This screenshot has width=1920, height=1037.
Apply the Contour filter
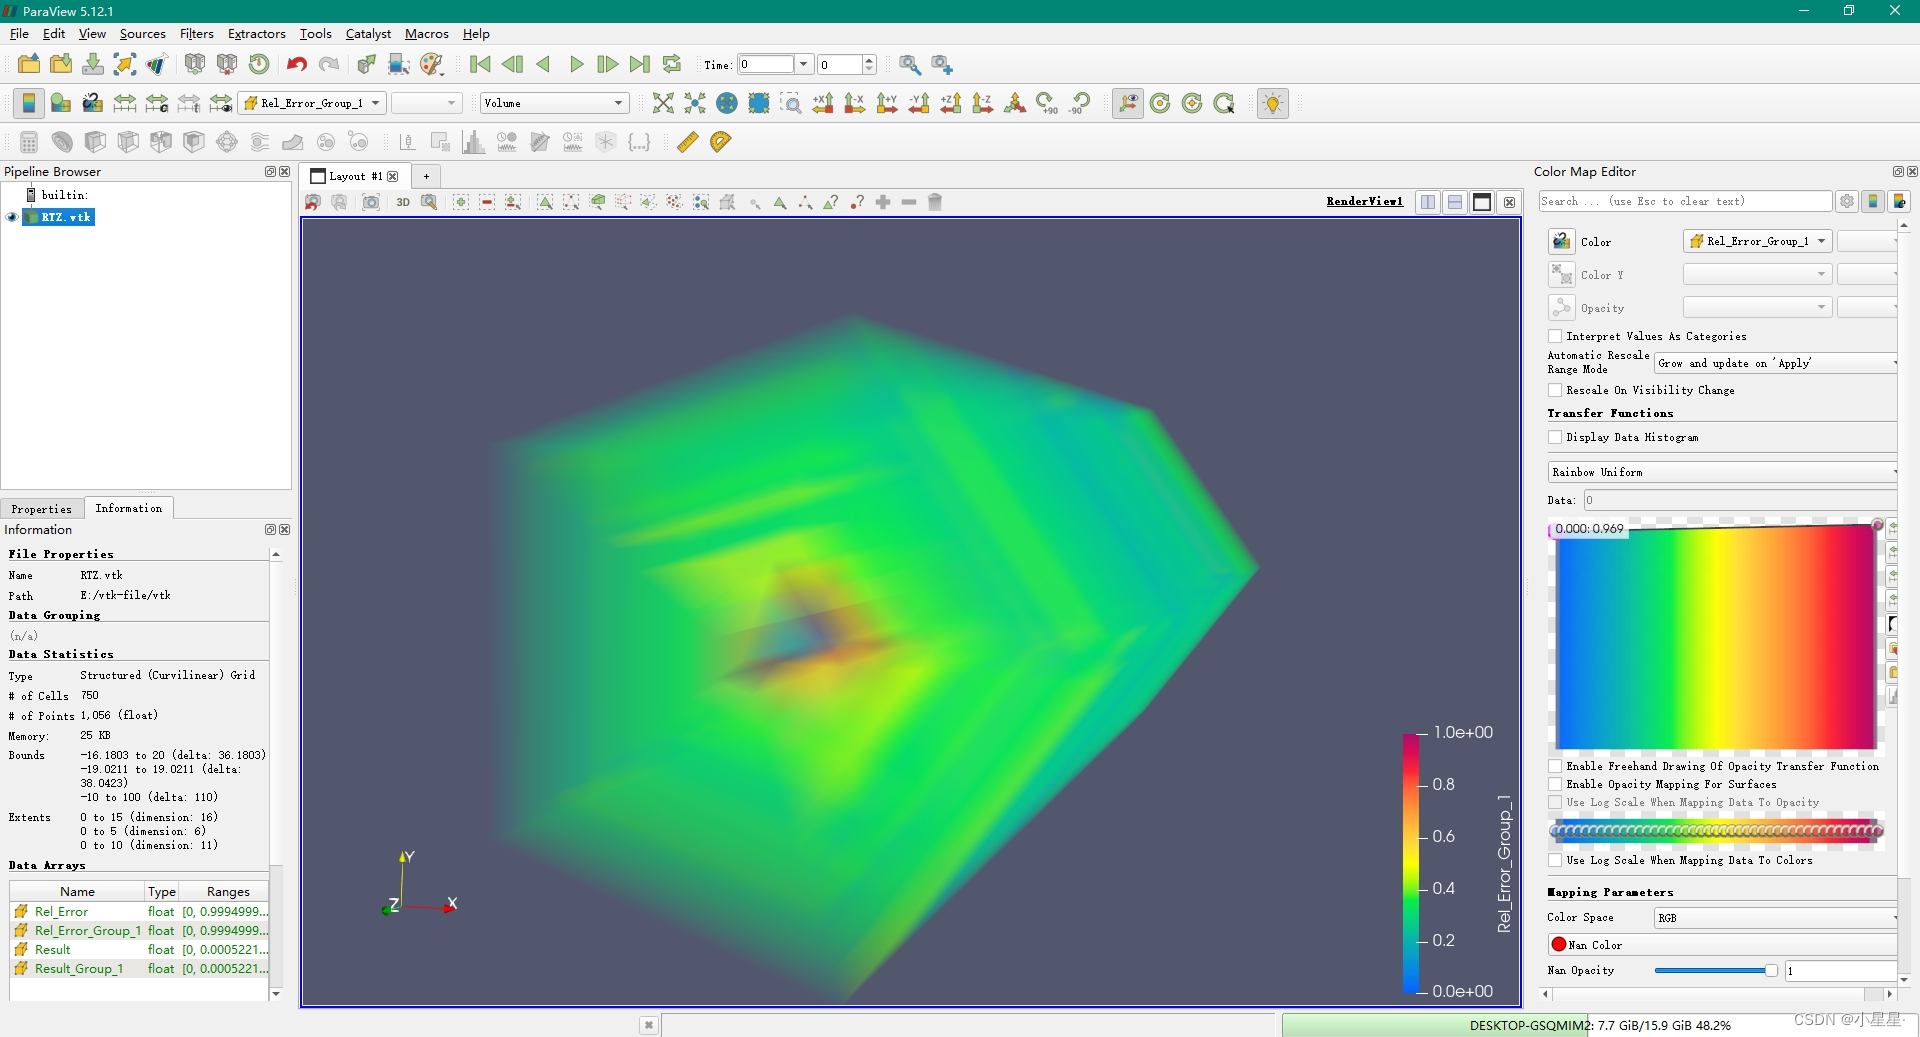[63, 141]
